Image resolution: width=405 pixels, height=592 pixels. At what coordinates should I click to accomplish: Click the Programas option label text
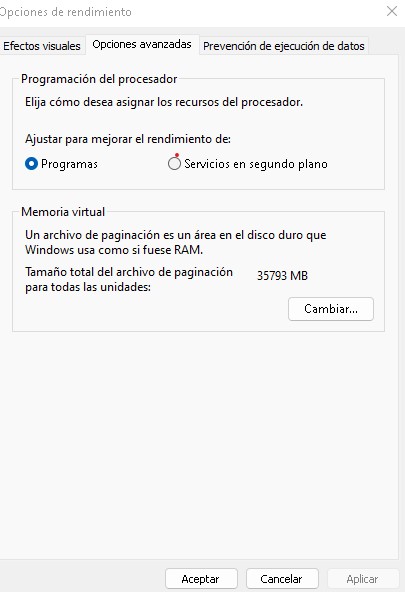tap(69, 164)
